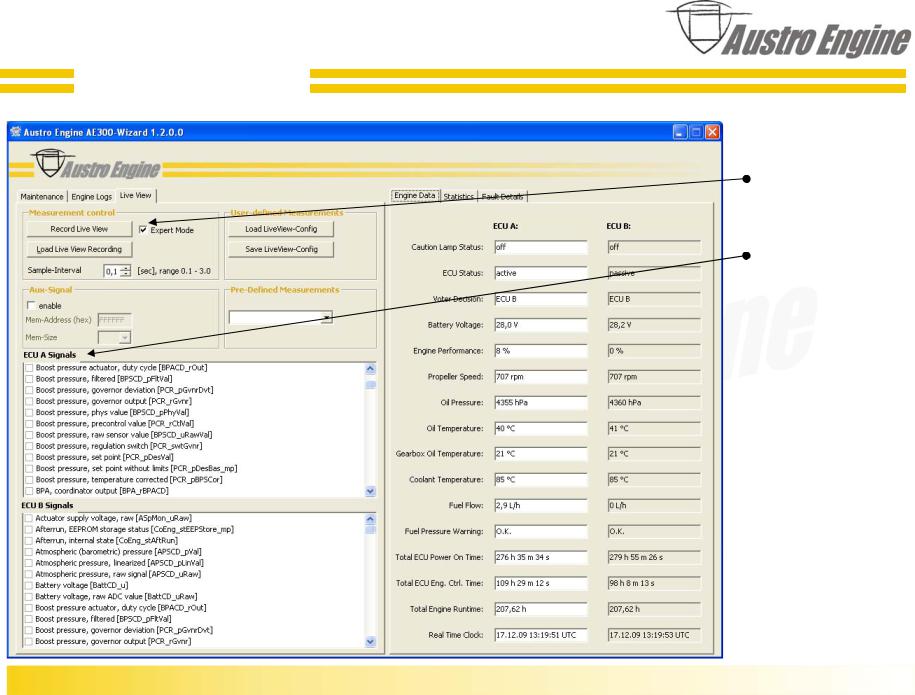Click the ECU B Oil Pressure value 4360 hPa
This screenshot has height=695, width=915.
[654, 403]
